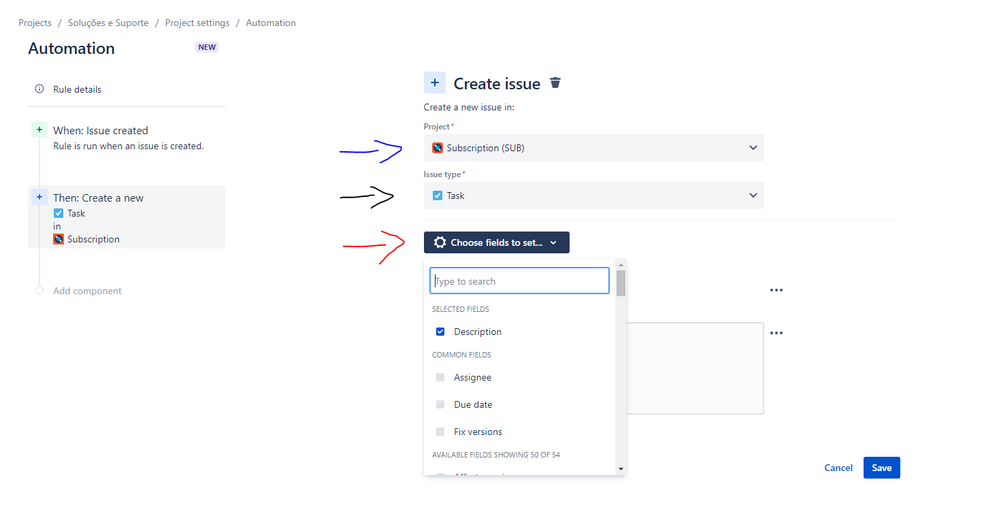999x525 pixels.
Task: Open the upper three-dots menu beside the field
Action: point(776,290)
